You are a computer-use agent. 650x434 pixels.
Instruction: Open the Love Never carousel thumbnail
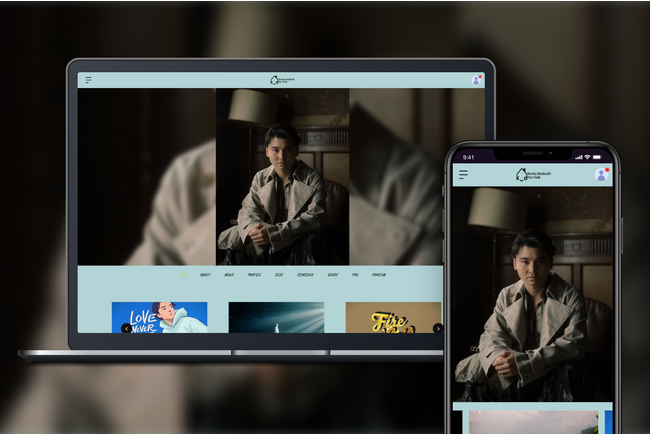160,318
